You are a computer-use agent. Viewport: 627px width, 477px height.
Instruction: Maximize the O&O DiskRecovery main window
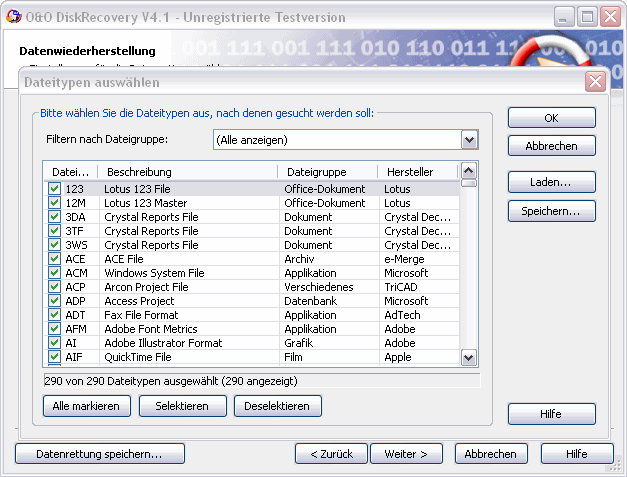(x=587, y=16)
